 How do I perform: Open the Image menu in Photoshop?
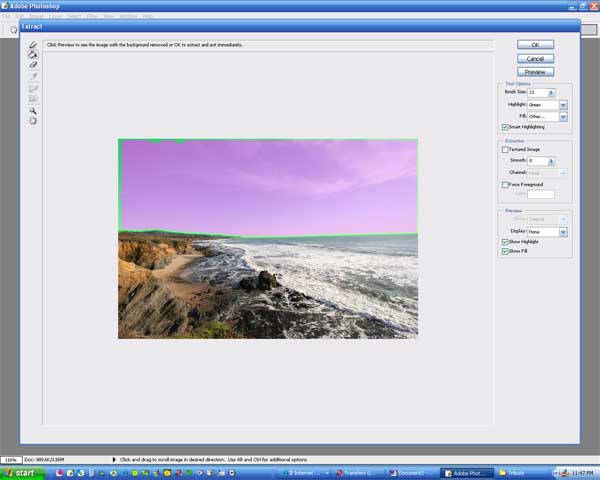37,16
